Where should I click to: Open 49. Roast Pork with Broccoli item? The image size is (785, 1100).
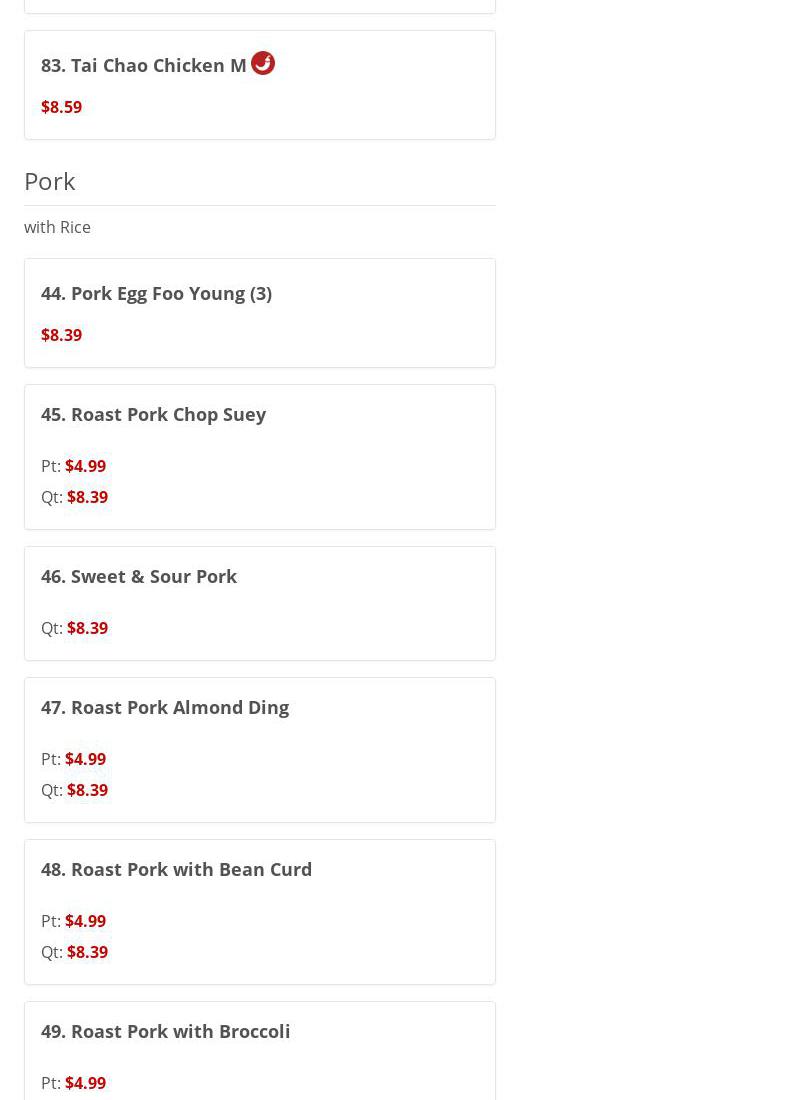coord(165,1031)
